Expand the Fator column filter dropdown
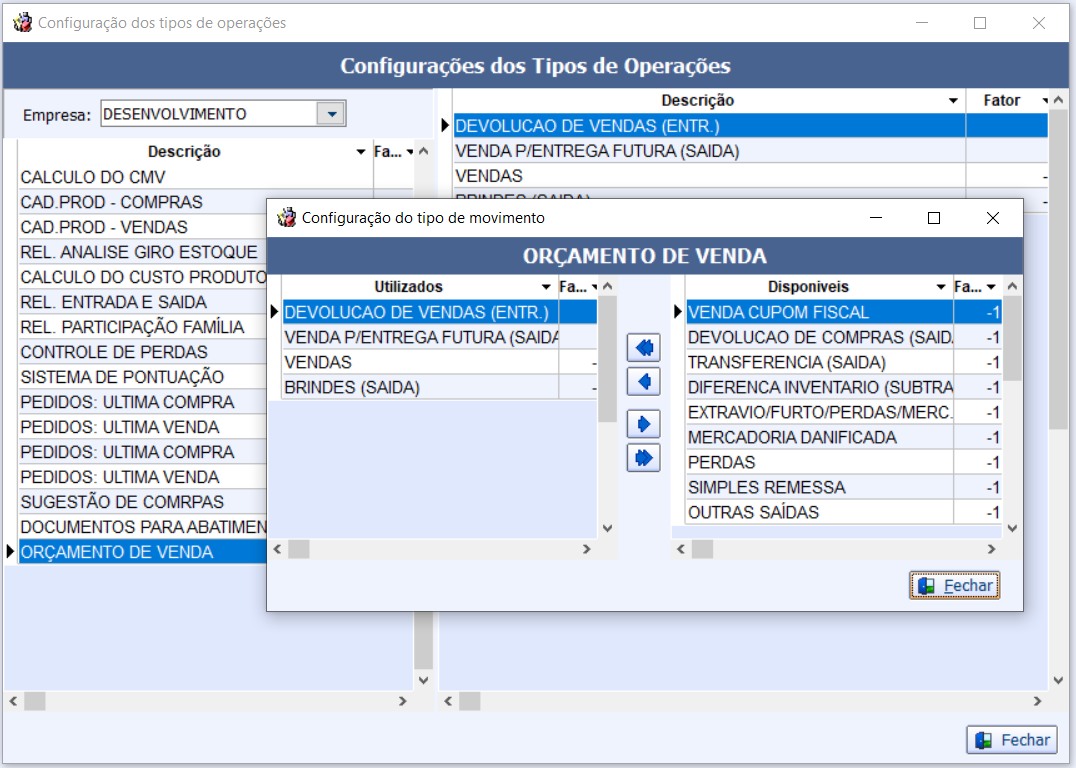 click(x=1044, y=101)
